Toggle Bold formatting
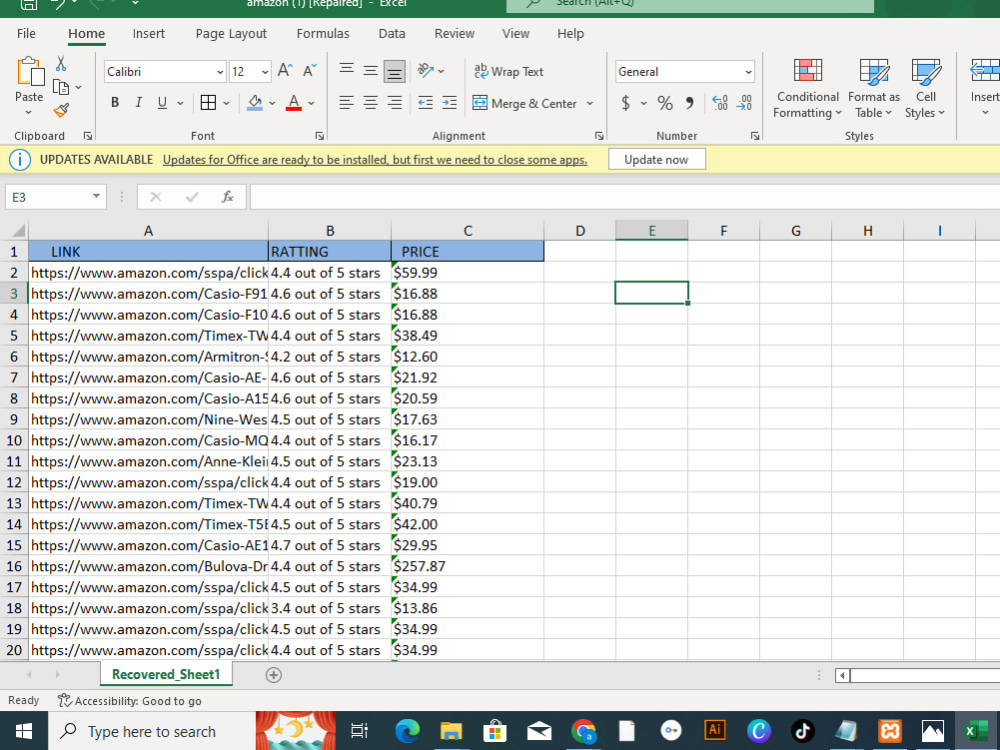 [115, 103]
